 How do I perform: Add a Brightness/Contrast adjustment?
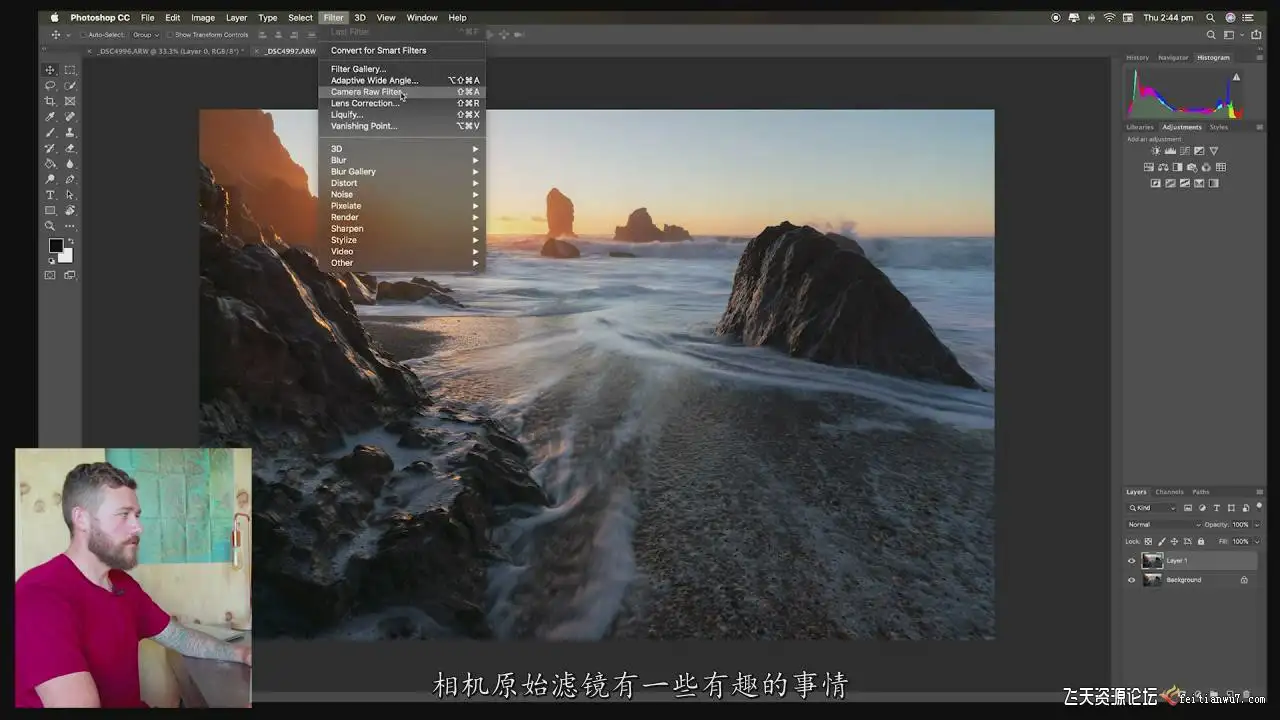tap(1156, 151)
